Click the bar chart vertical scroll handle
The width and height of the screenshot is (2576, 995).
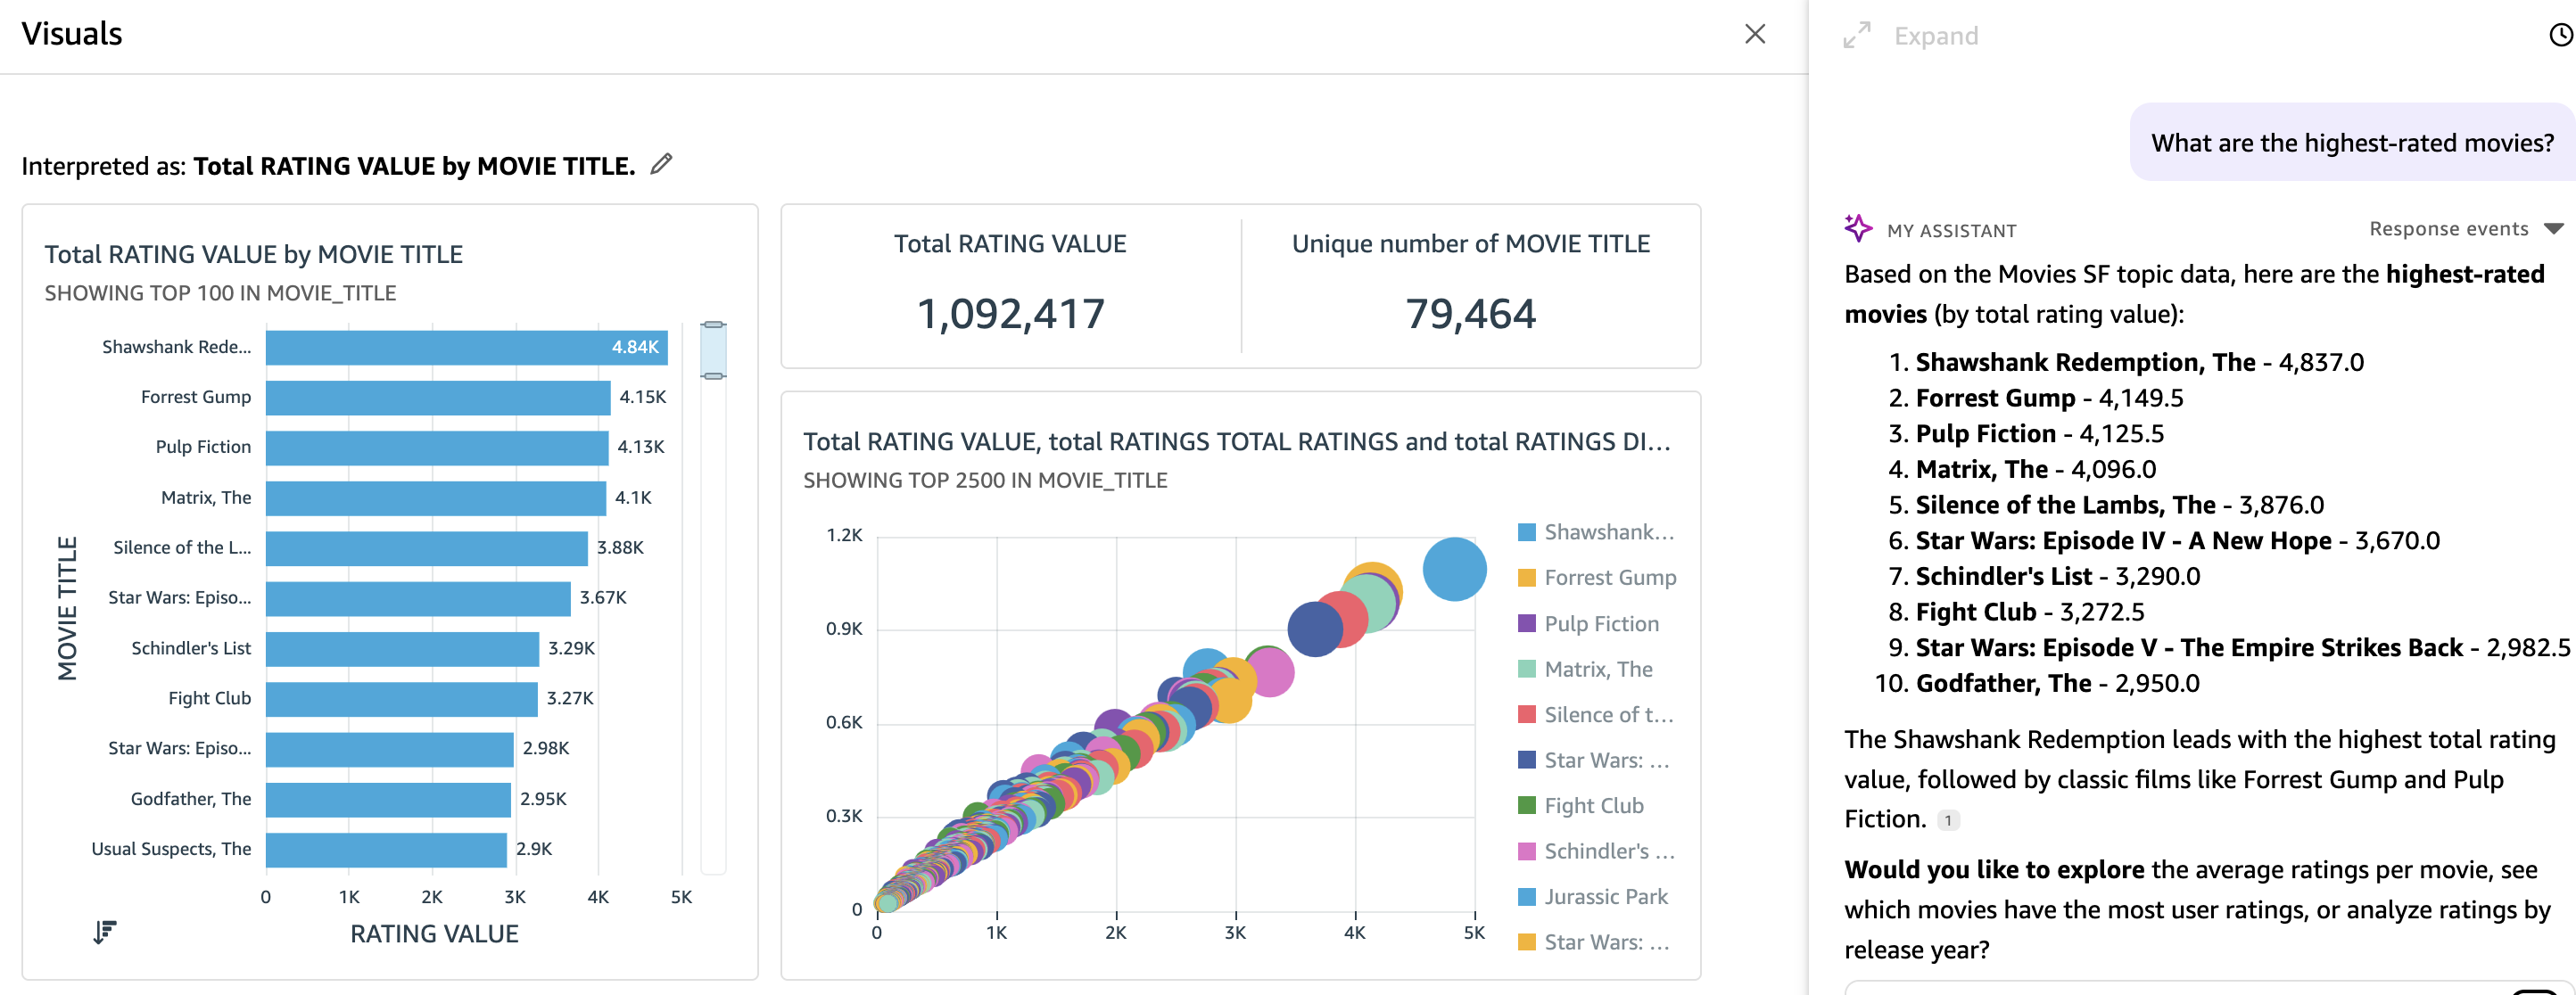coord(713,350)
